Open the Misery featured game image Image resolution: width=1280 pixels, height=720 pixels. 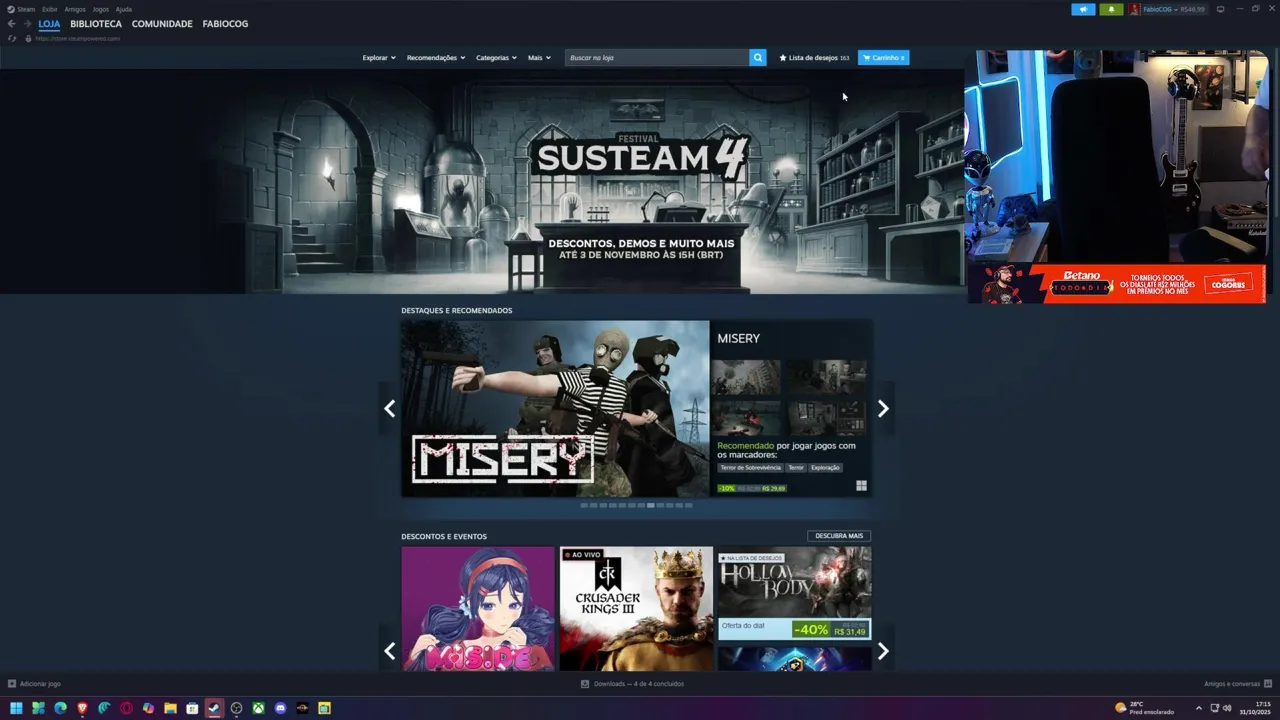[555, 408]
